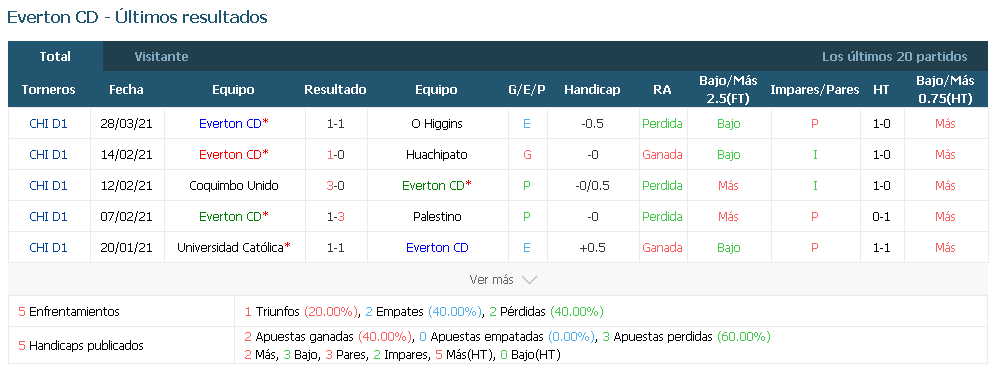Select the Handicap column header
1005x370 pixels.
pos(592,90)
